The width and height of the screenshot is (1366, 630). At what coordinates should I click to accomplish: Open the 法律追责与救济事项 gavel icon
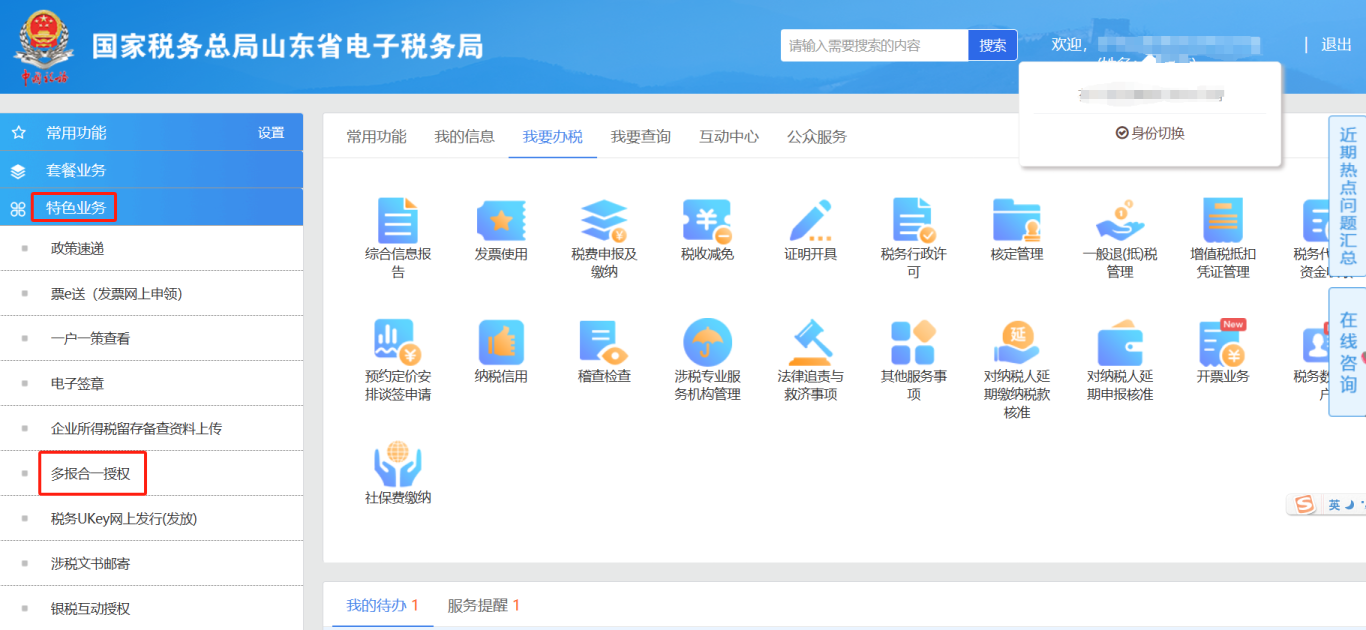tap(810, 343)
